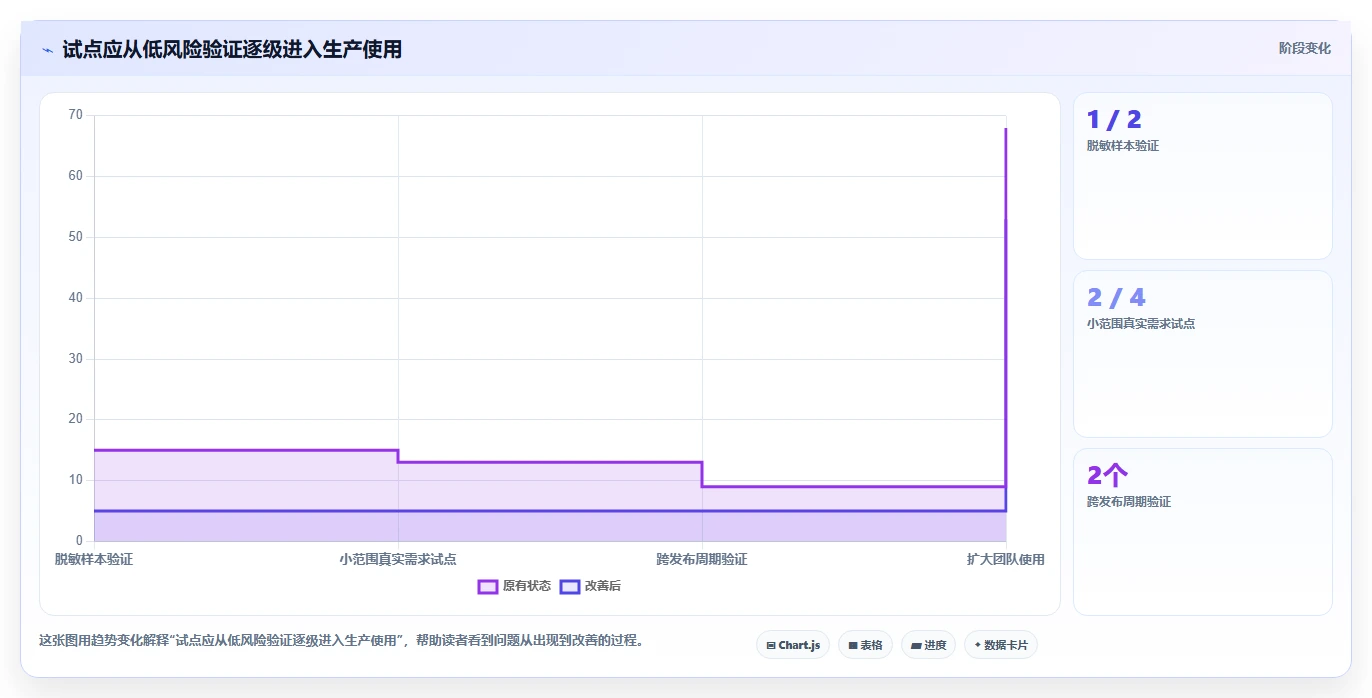Click the 阶段变化 label in the header
This screenshot has height=698, width=1372.
(x=1304, y=48)
